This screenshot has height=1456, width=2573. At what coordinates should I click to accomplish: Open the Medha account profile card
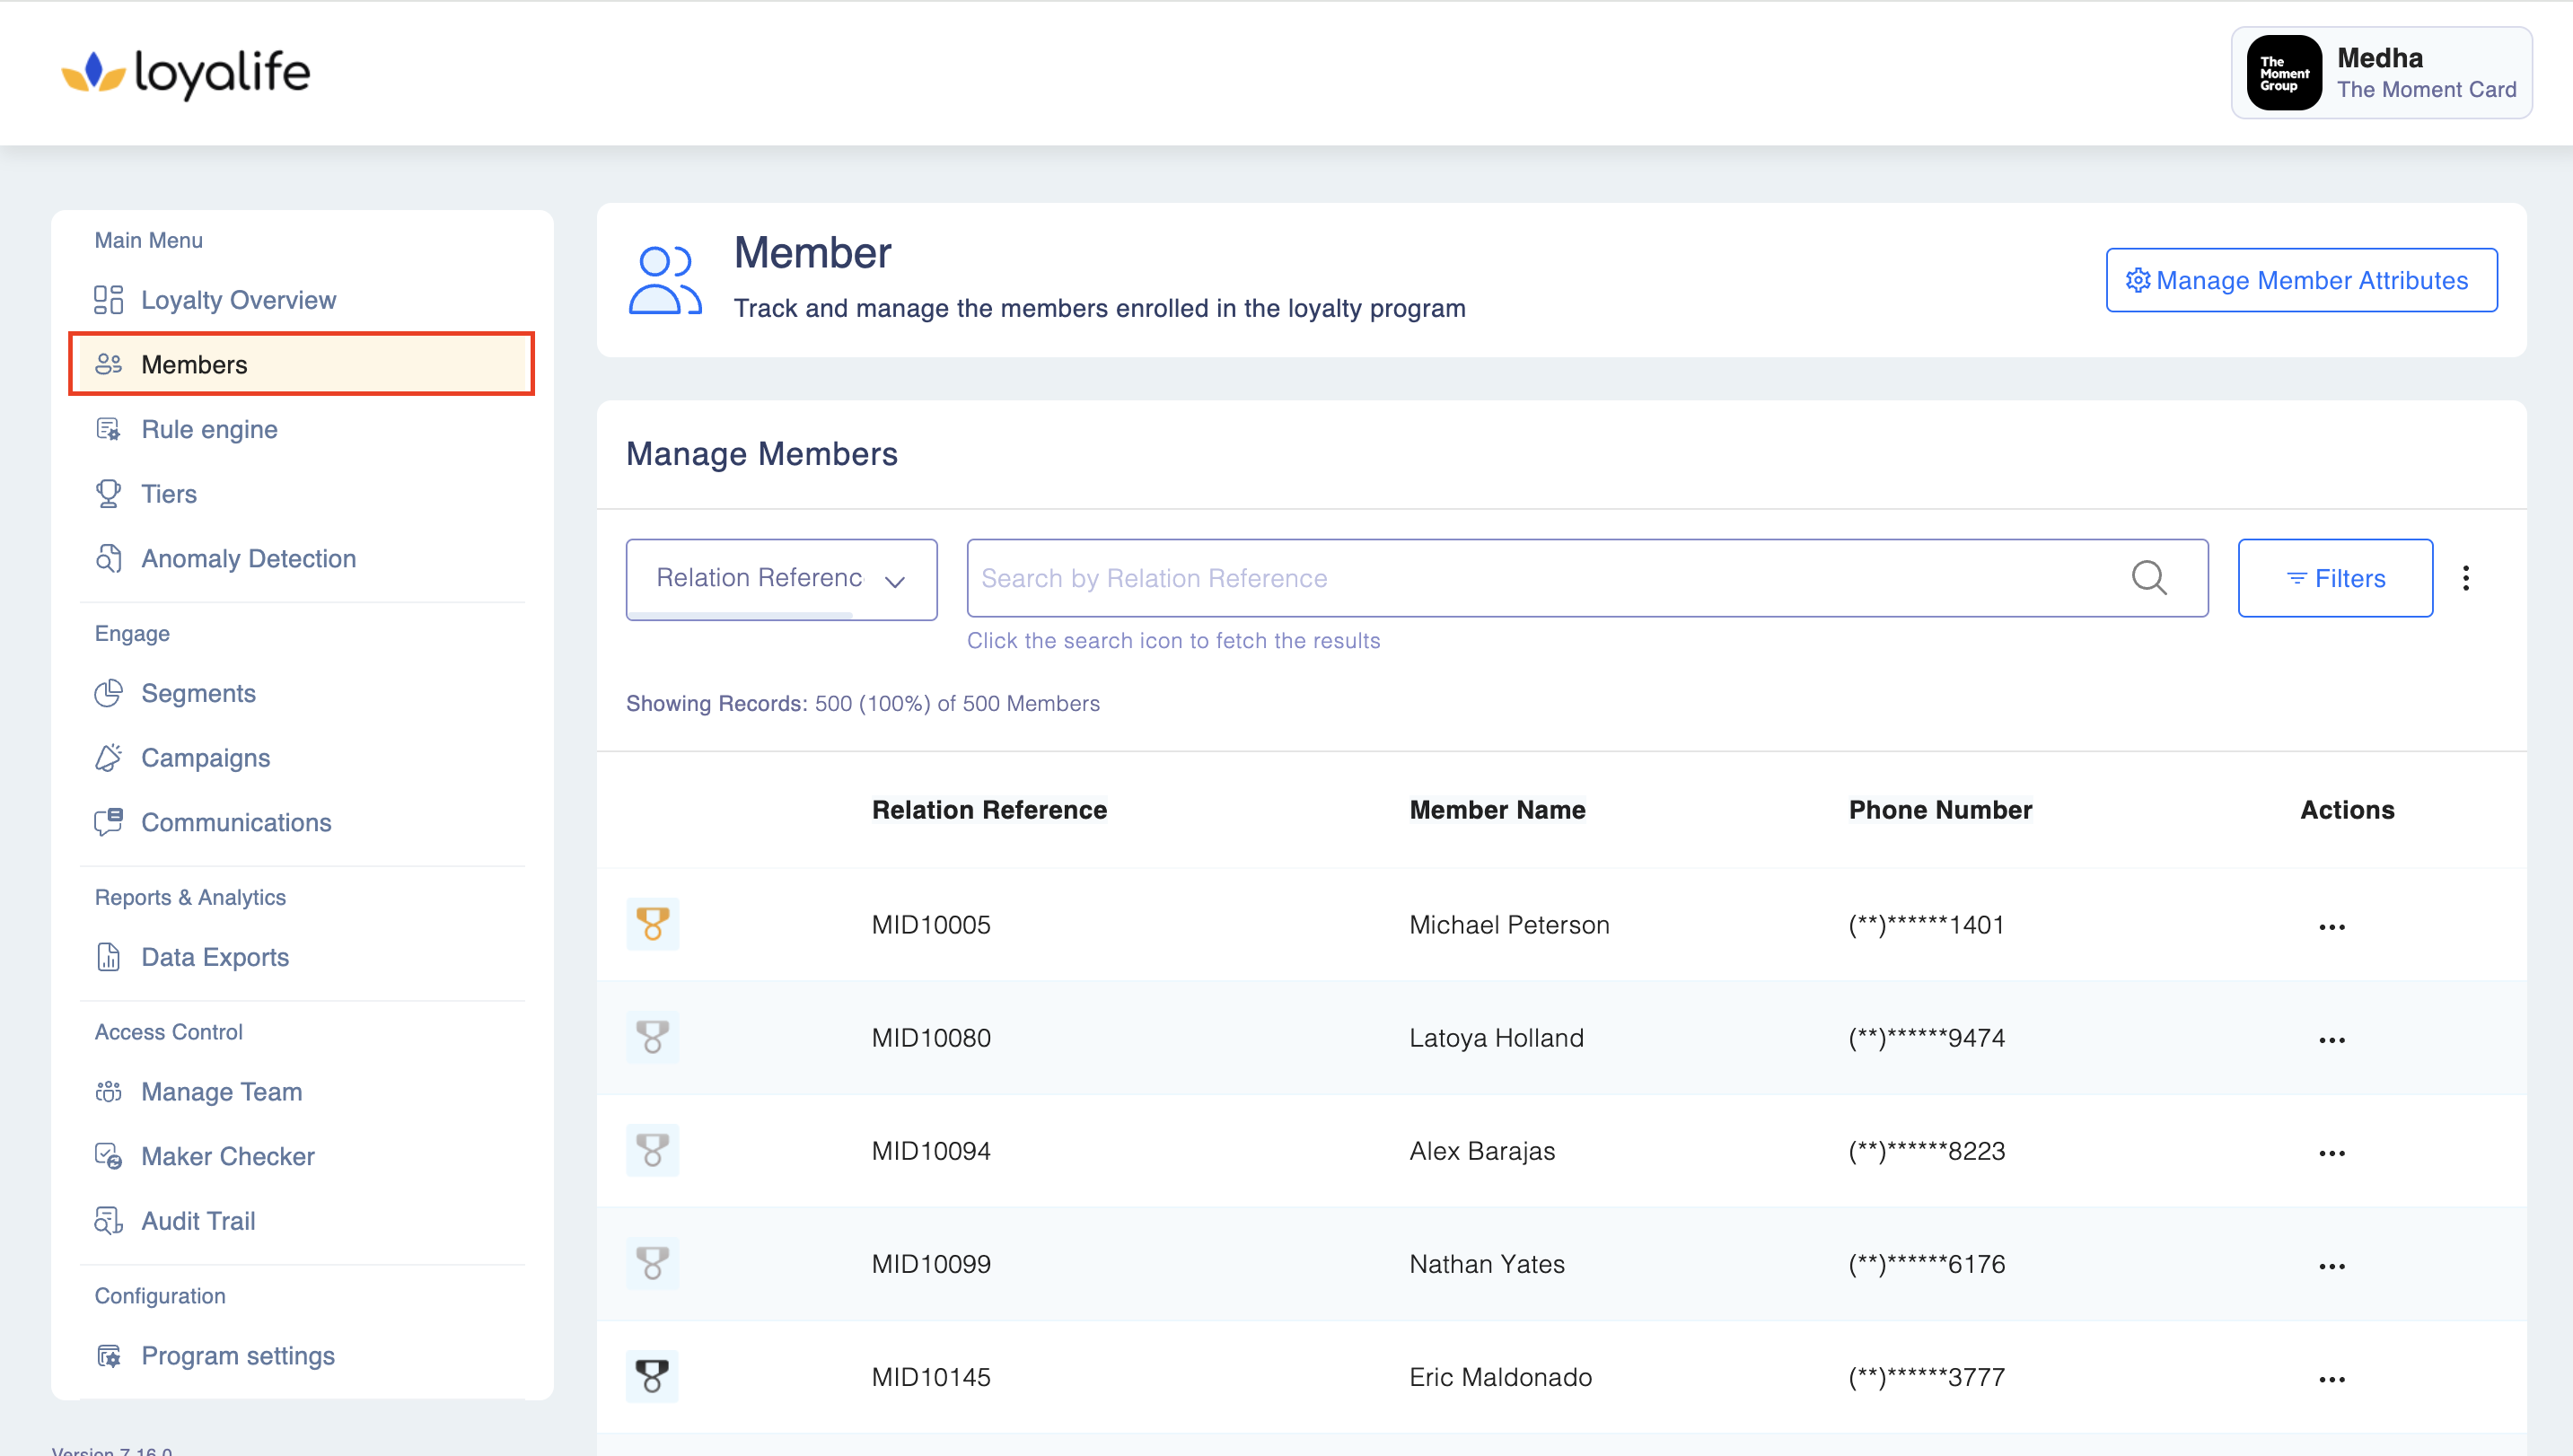2381,73
